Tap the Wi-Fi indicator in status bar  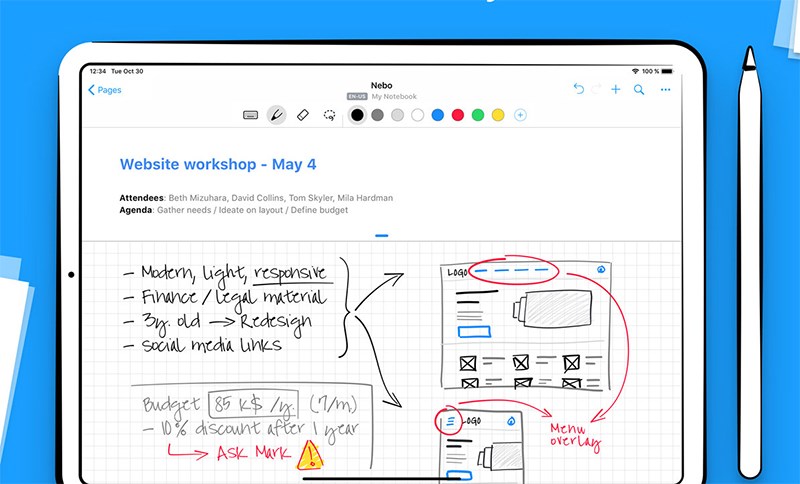tap(635, 71)
